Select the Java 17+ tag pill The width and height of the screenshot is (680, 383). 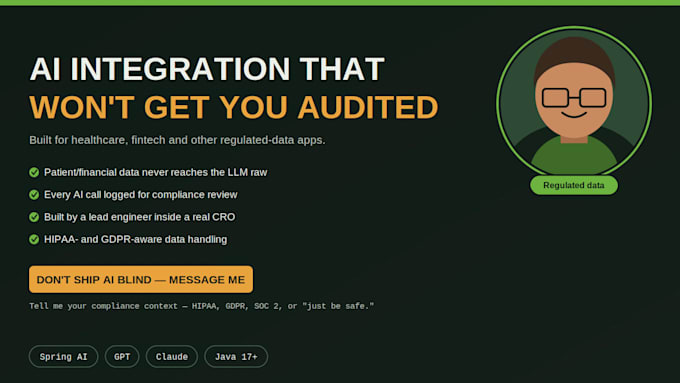pos(236,357)
